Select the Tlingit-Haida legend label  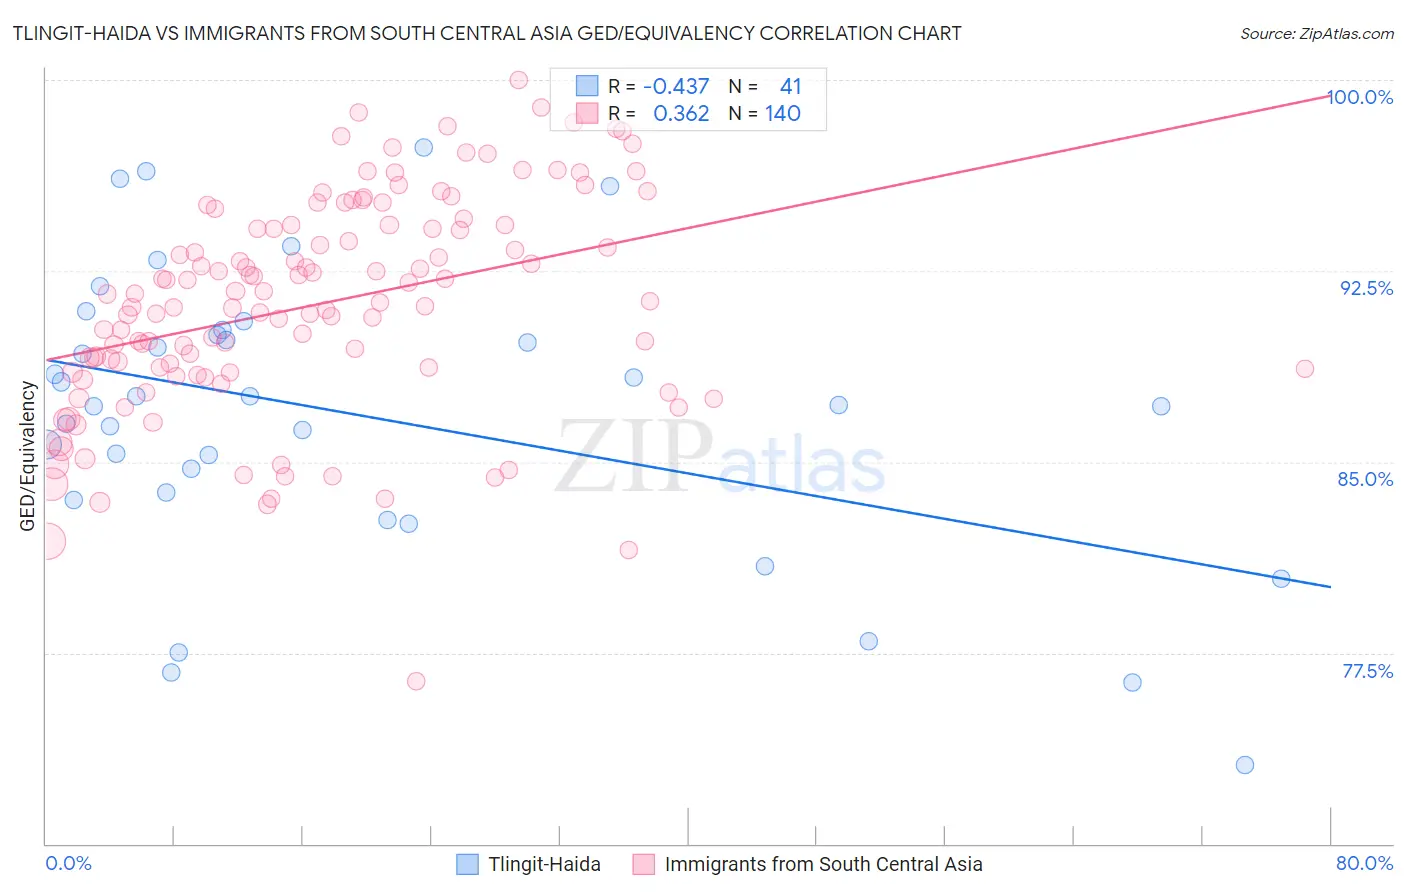click(x=545, y=864)
